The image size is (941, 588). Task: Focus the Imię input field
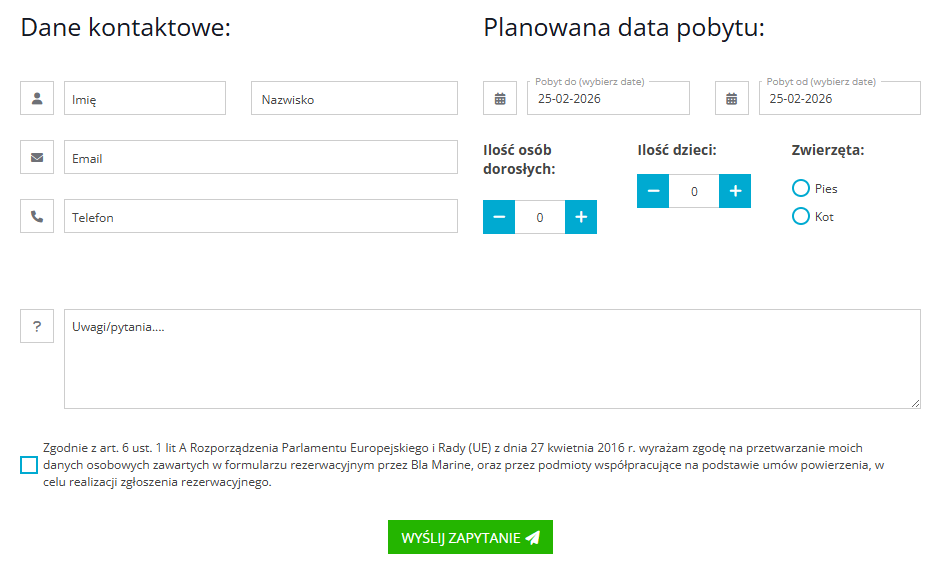pyautogui.click(x=145, y=98)
